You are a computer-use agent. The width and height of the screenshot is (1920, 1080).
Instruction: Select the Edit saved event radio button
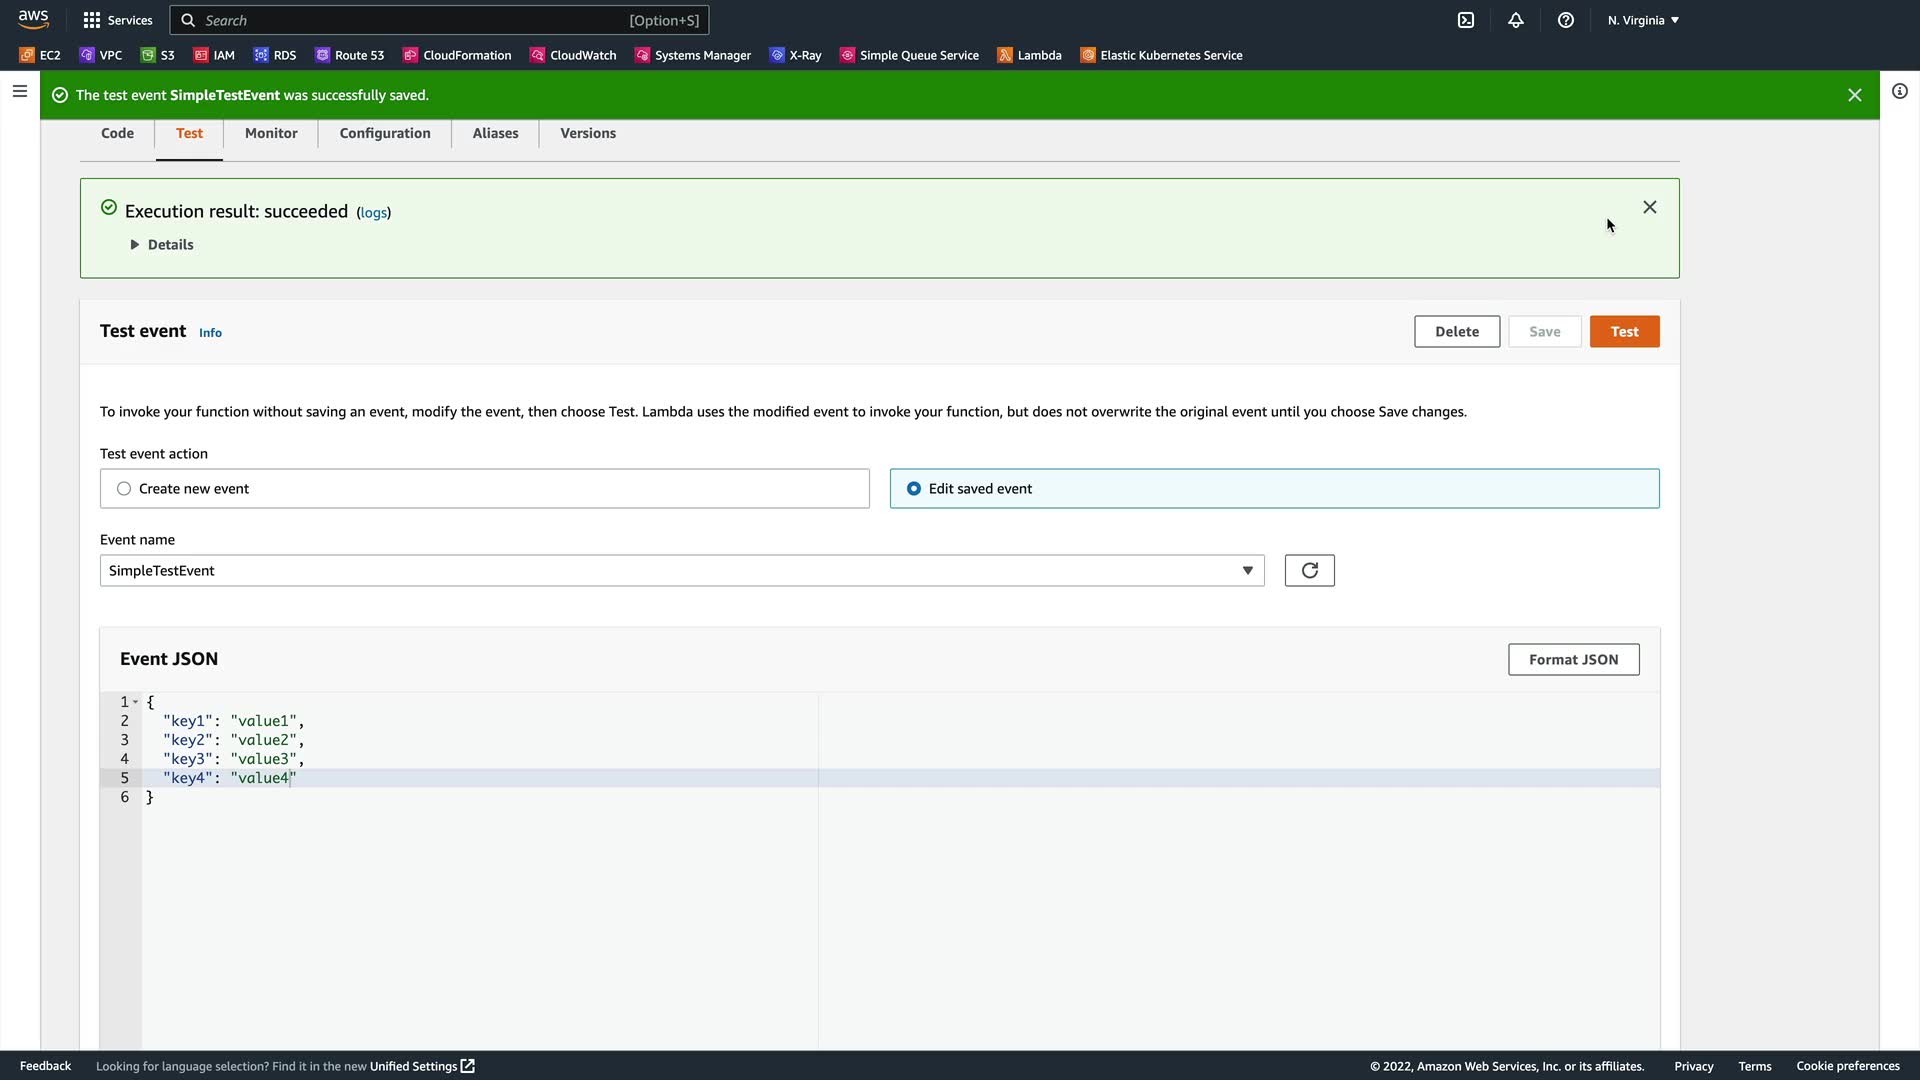[x=914, y=489]
